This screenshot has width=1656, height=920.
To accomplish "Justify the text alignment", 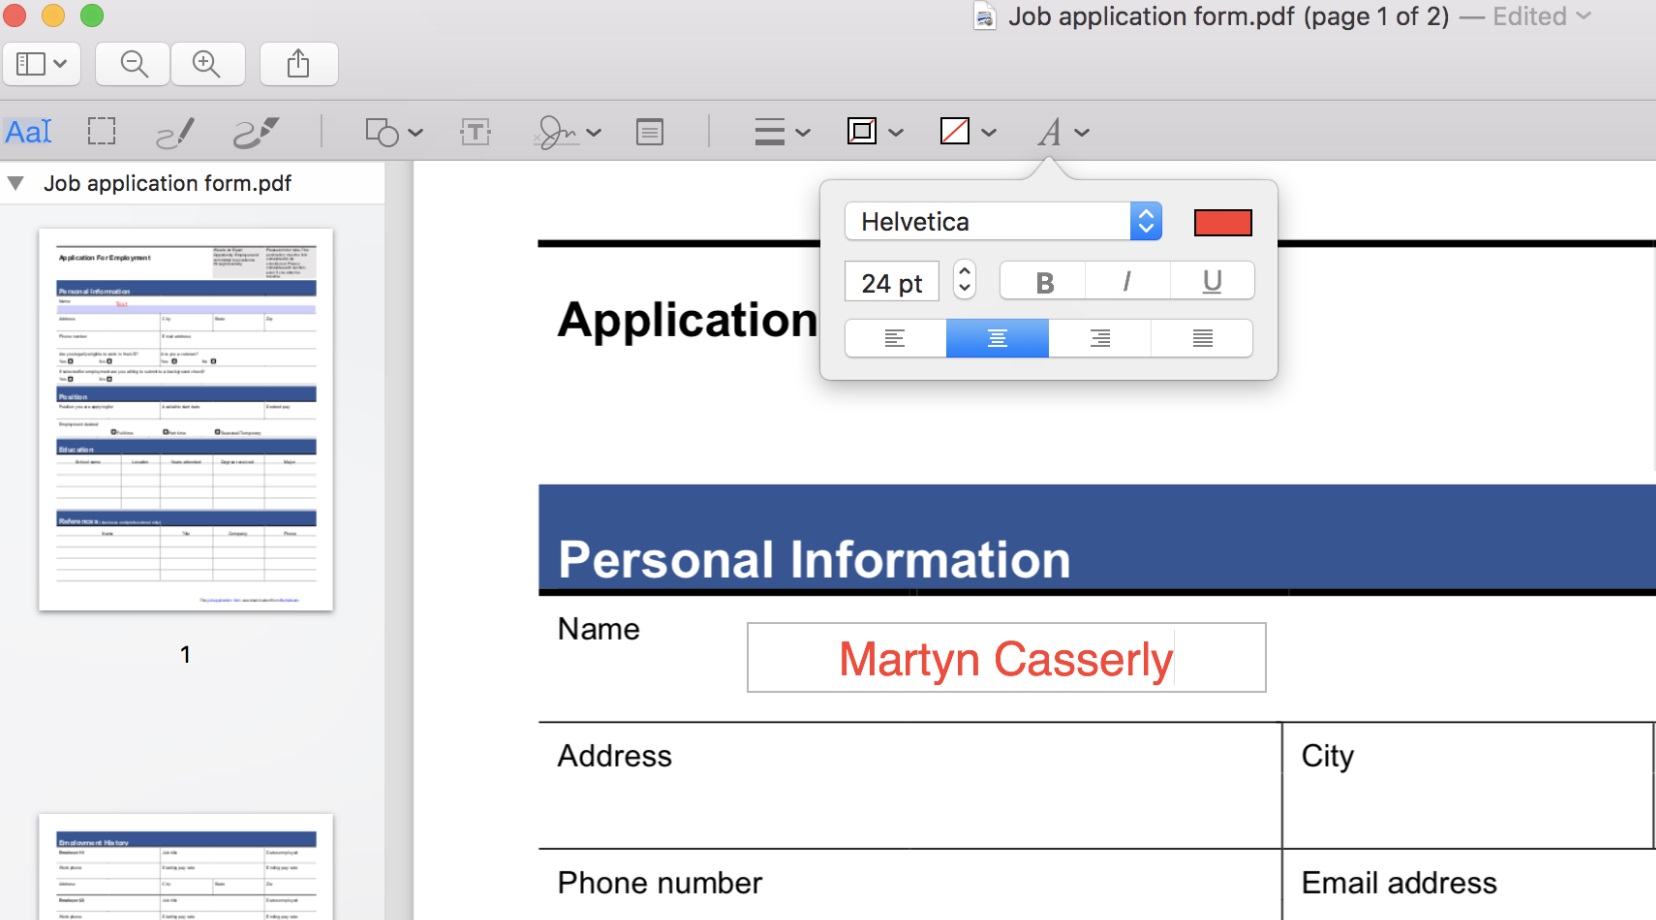I will pyautogui.click(x=1202, y=338).
